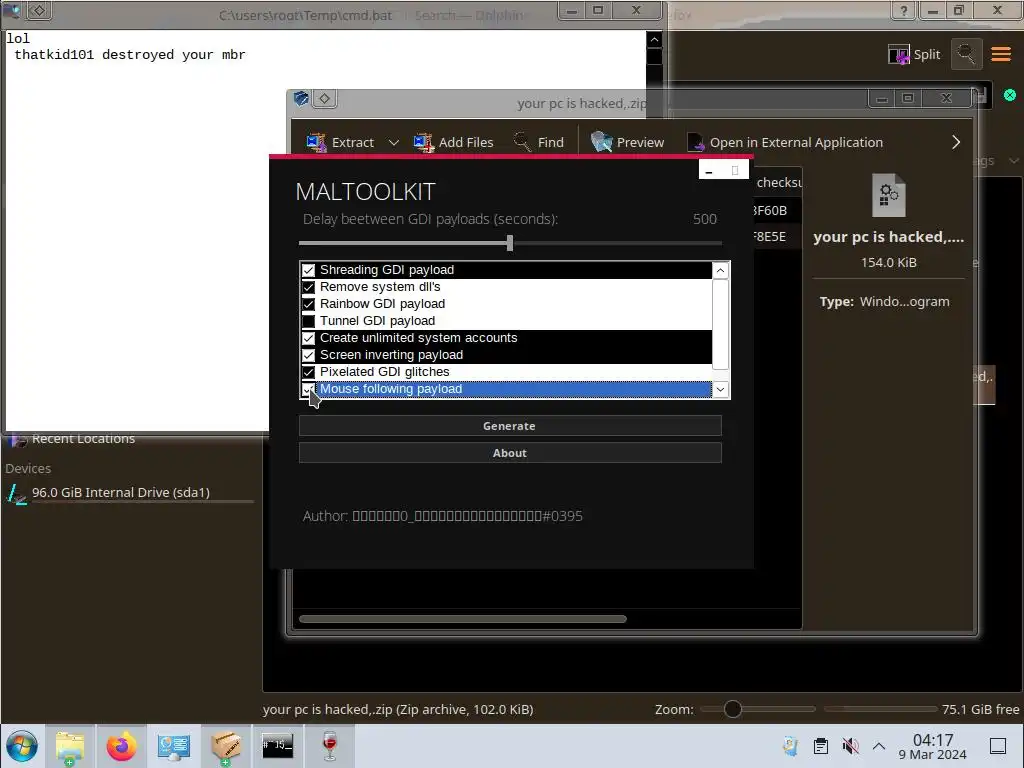Toggle Pixelated GDI glitches checkbox
This screenshot has height=768, width=1024.
[308, 372]
